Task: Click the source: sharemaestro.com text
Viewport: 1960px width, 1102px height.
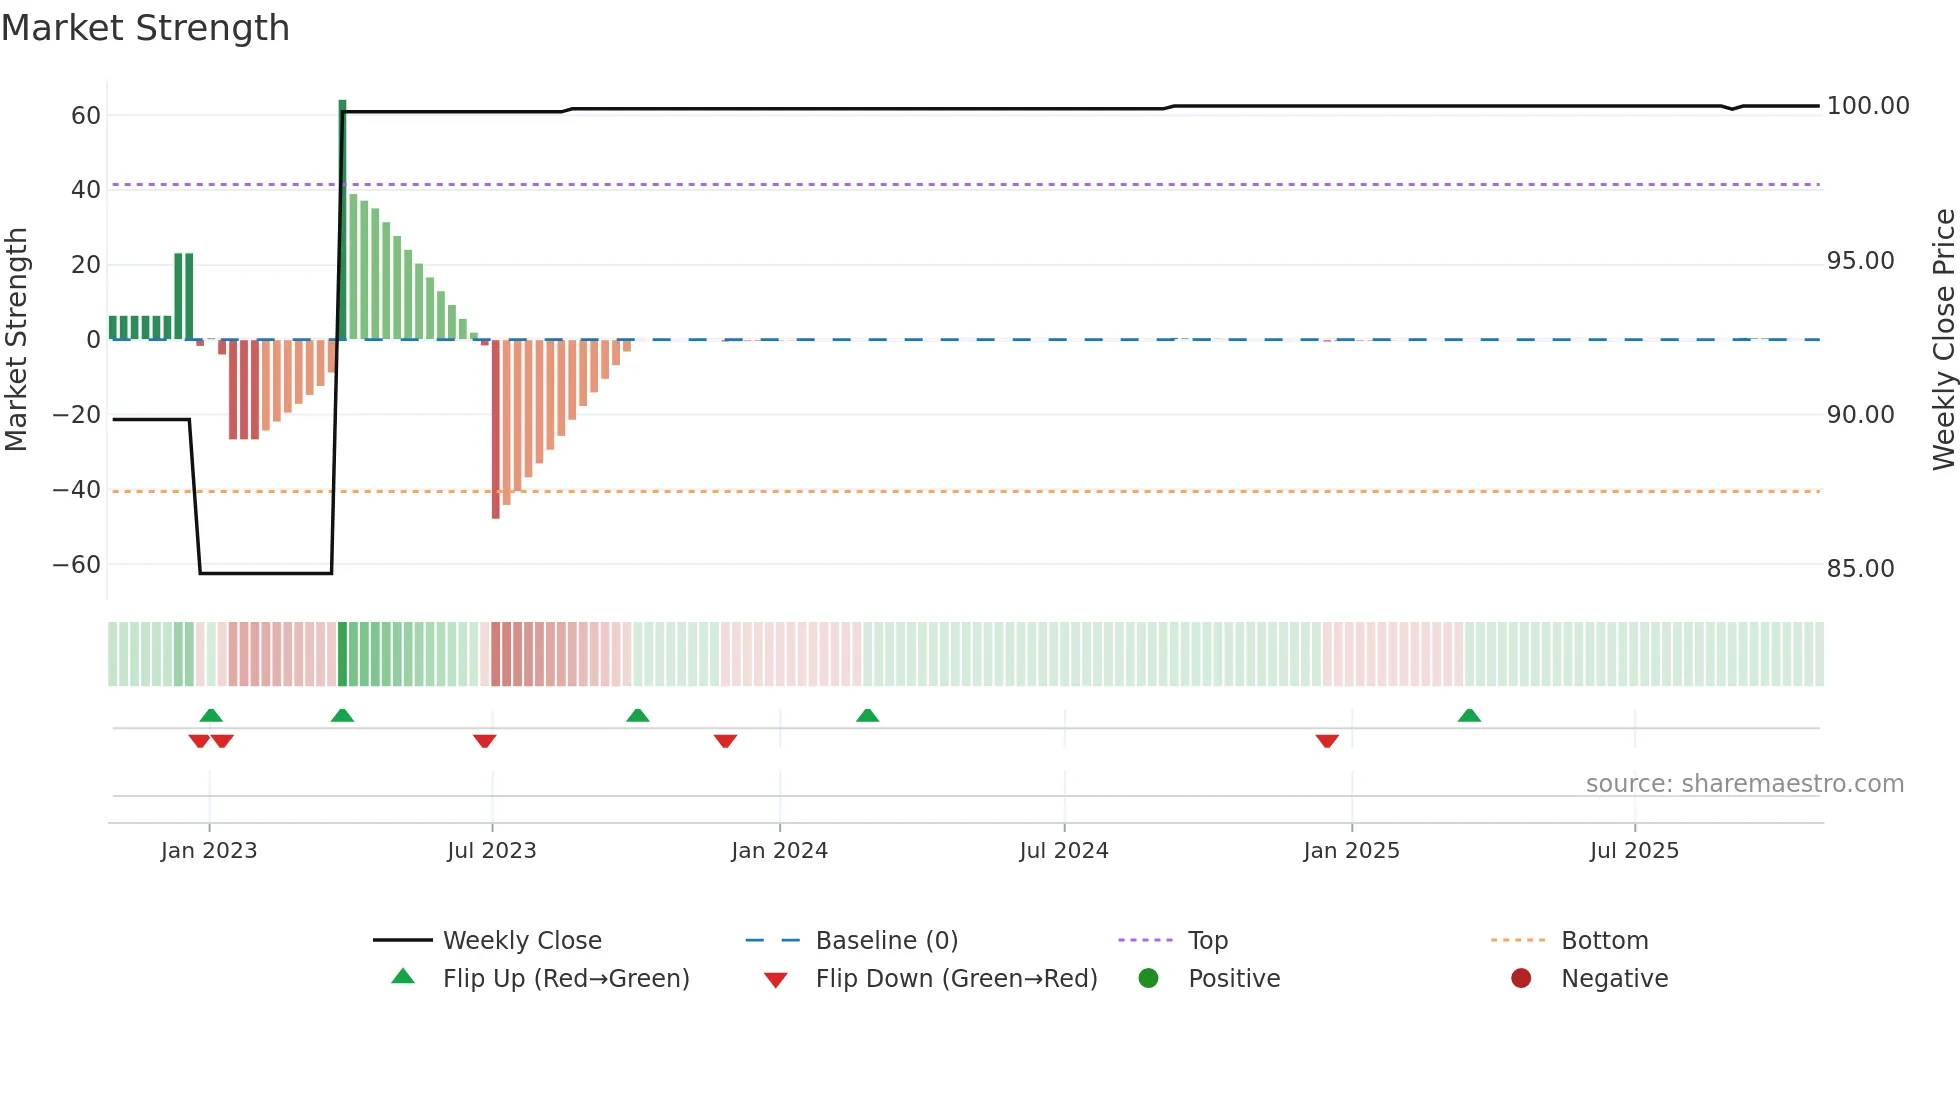Action: click(x=1745, y=784)
